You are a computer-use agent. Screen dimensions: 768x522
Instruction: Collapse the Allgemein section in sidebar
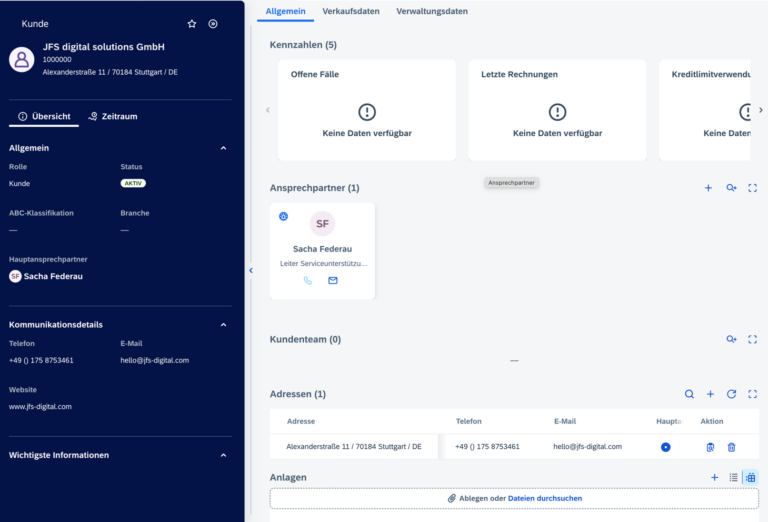tap(223, 148)
